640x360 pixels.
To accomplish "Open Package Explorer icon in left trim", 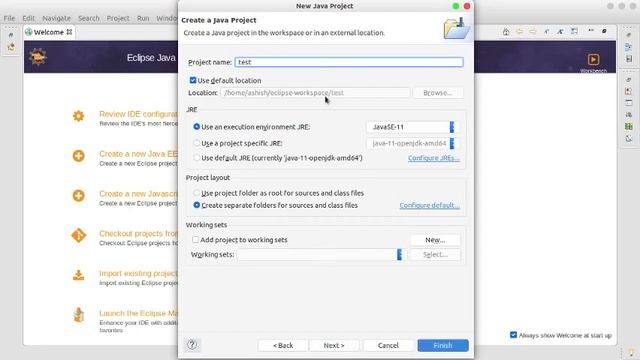I will click(x=11, y=47).
